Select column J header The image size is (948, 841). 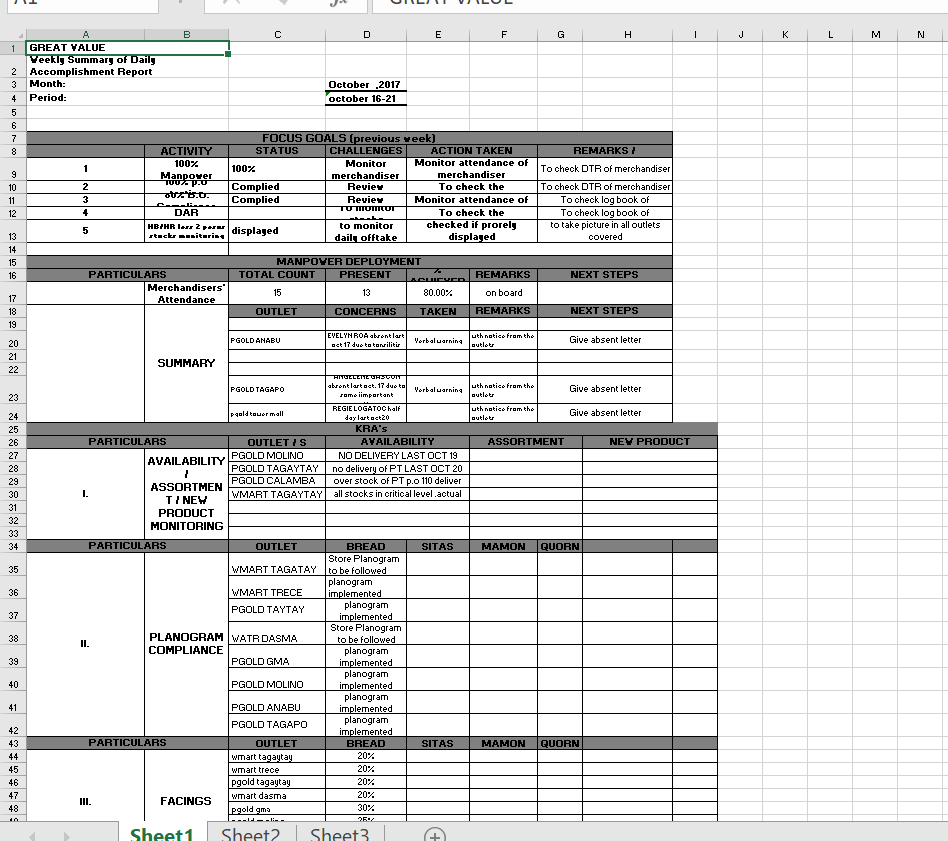click(741, 35)
